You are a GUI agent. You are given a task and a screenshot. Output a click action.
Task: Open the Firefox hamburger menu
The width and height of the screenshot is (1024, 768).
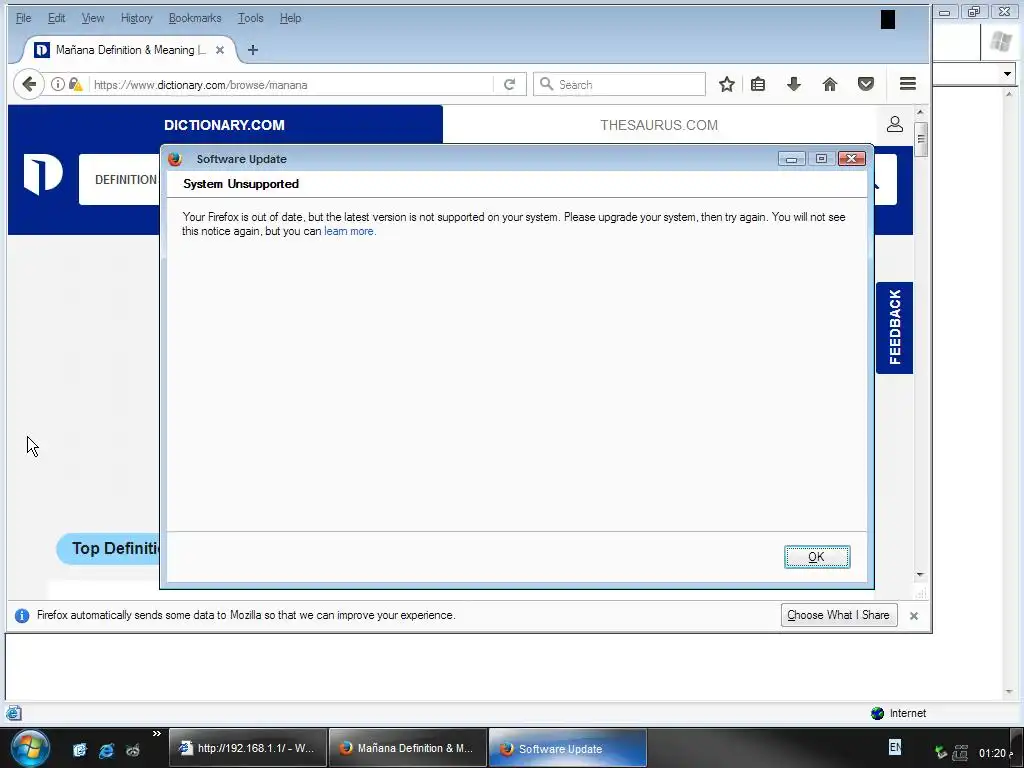(x=908, y=84)
